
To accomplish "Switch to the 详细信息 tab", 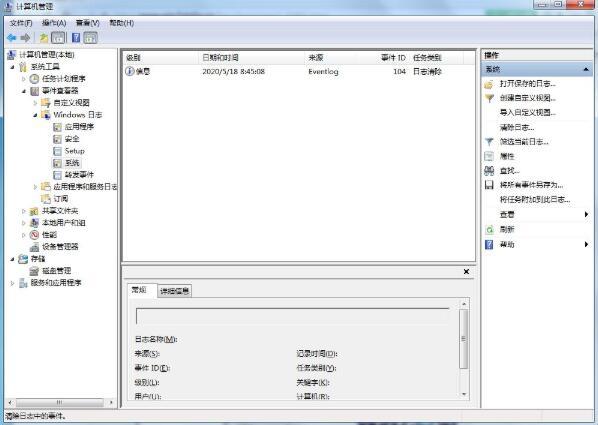I will pos(174,291).
